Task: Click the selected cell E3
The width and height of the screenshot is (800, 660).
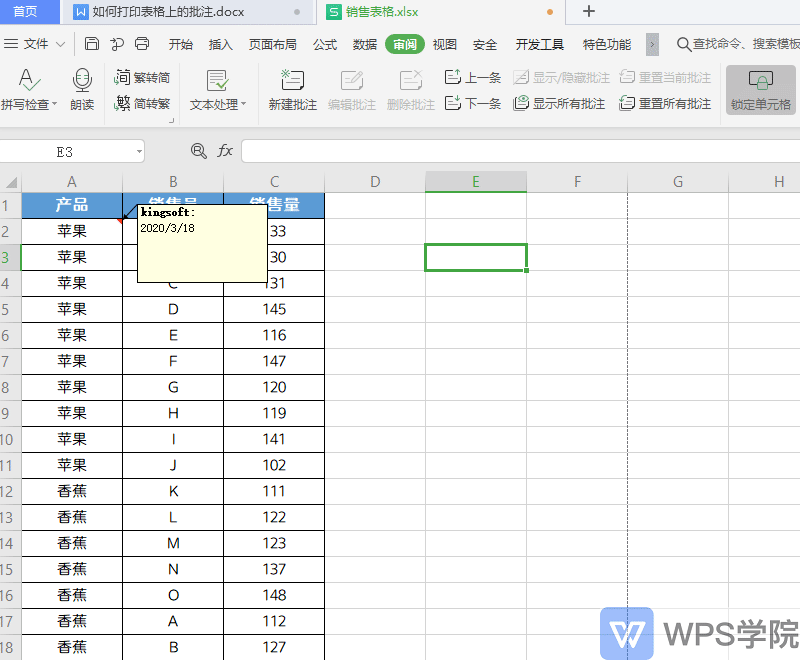Action: tap(476, 257)
